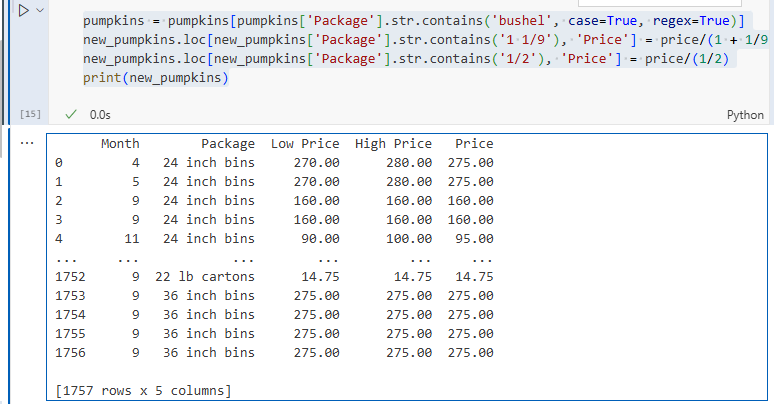Click the 0.0s execution time
This screenshot has width=774, height=404.
[x=100, y=115]
